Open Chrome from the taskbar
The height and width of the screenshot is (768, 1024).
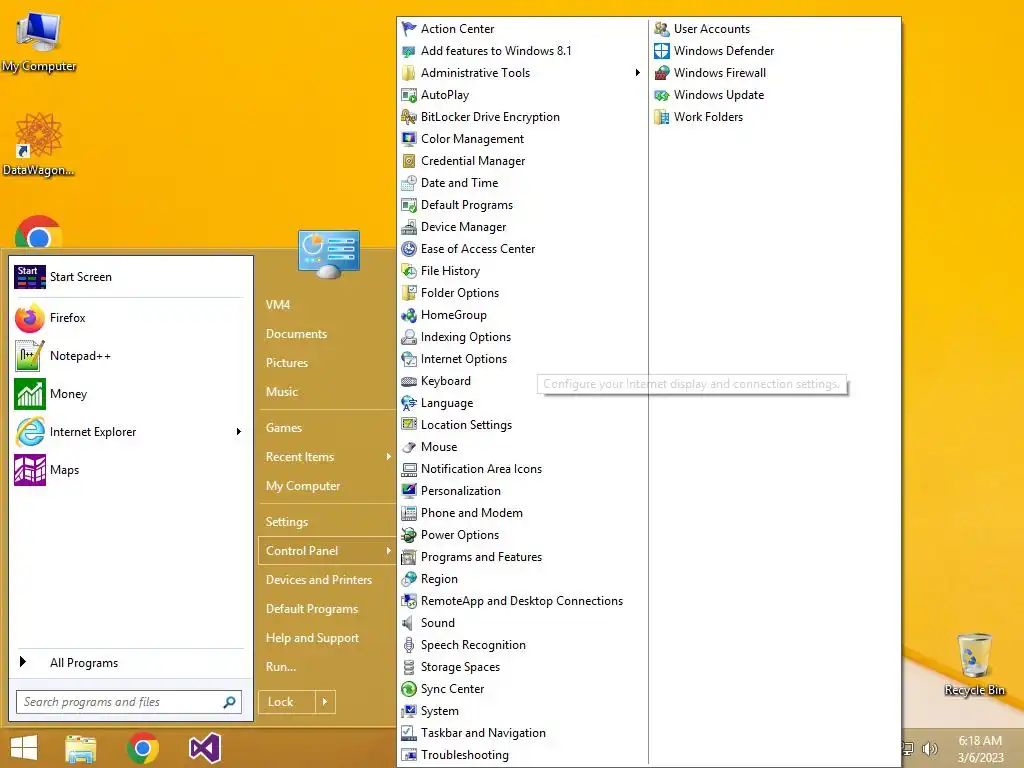(143, 748)
